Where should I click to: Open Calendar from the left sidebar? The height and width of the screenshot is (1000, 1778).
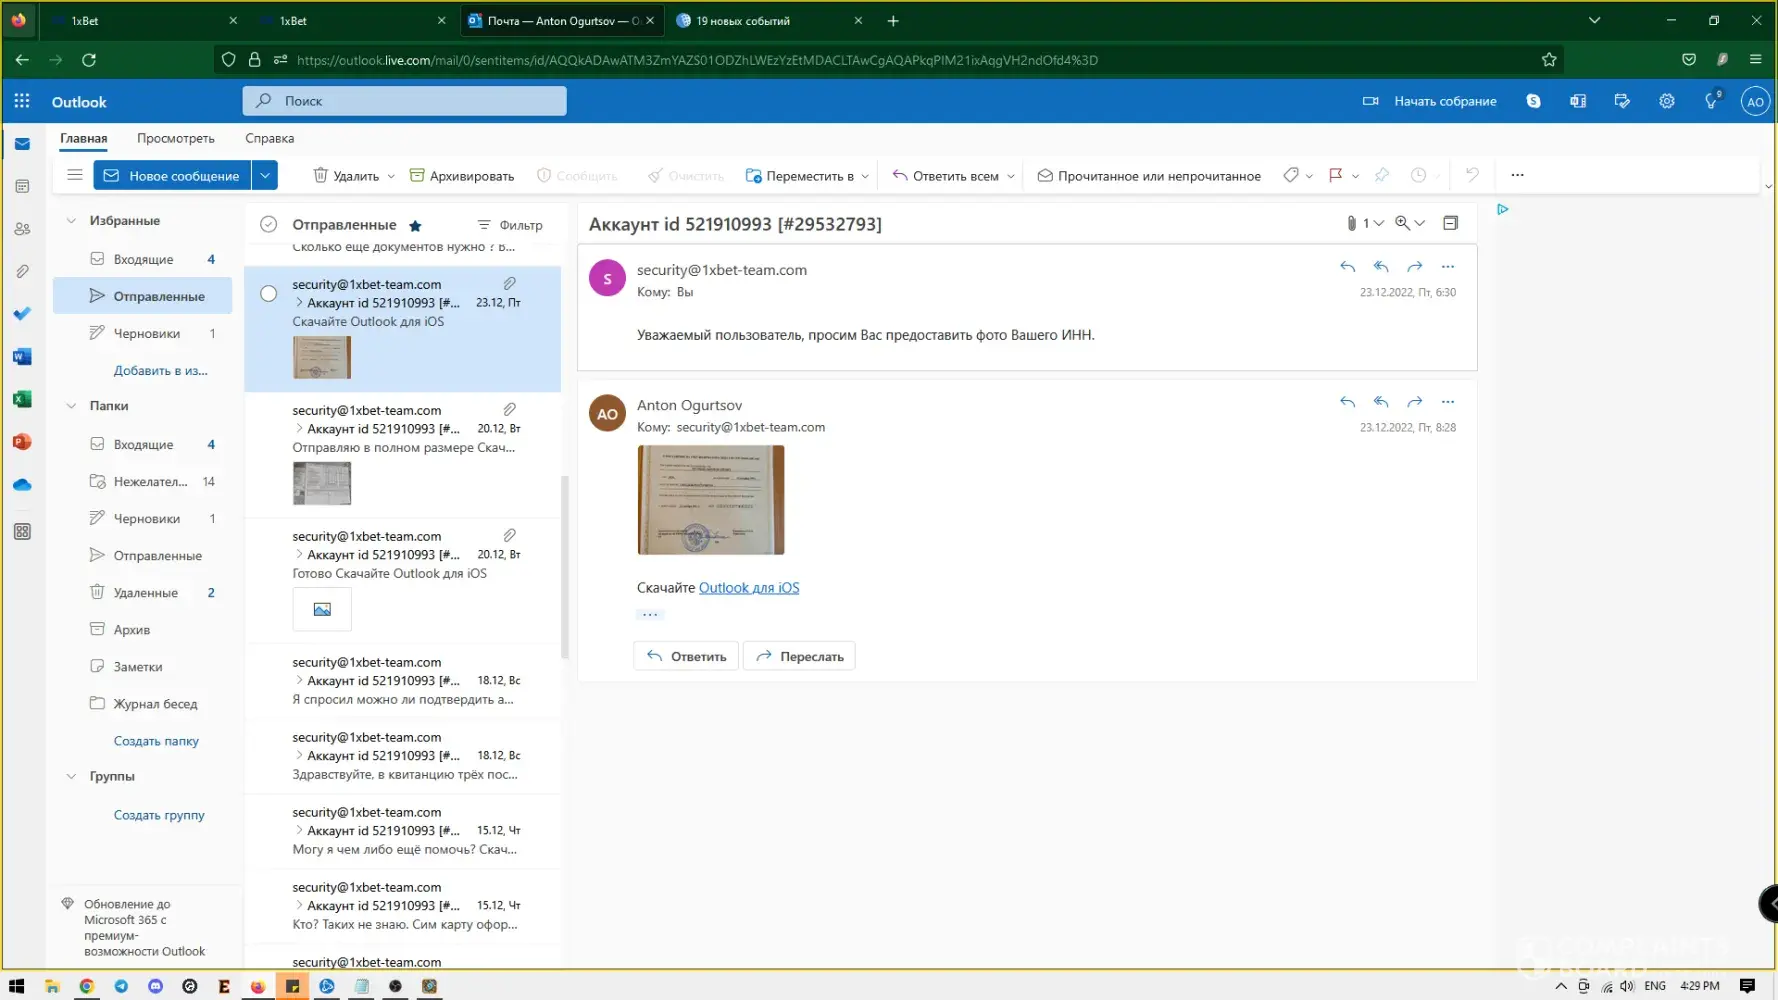(x=22, y=187)
